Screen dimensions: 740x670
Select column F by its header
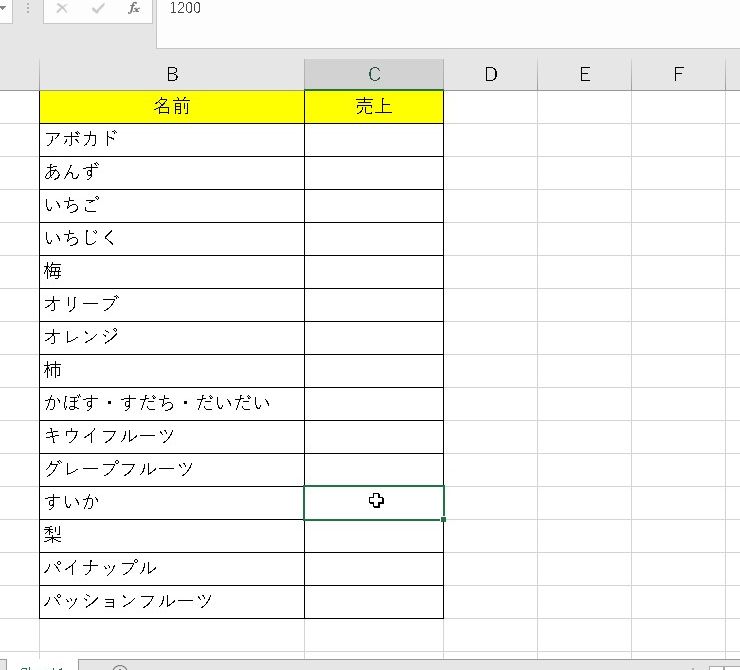678,74
